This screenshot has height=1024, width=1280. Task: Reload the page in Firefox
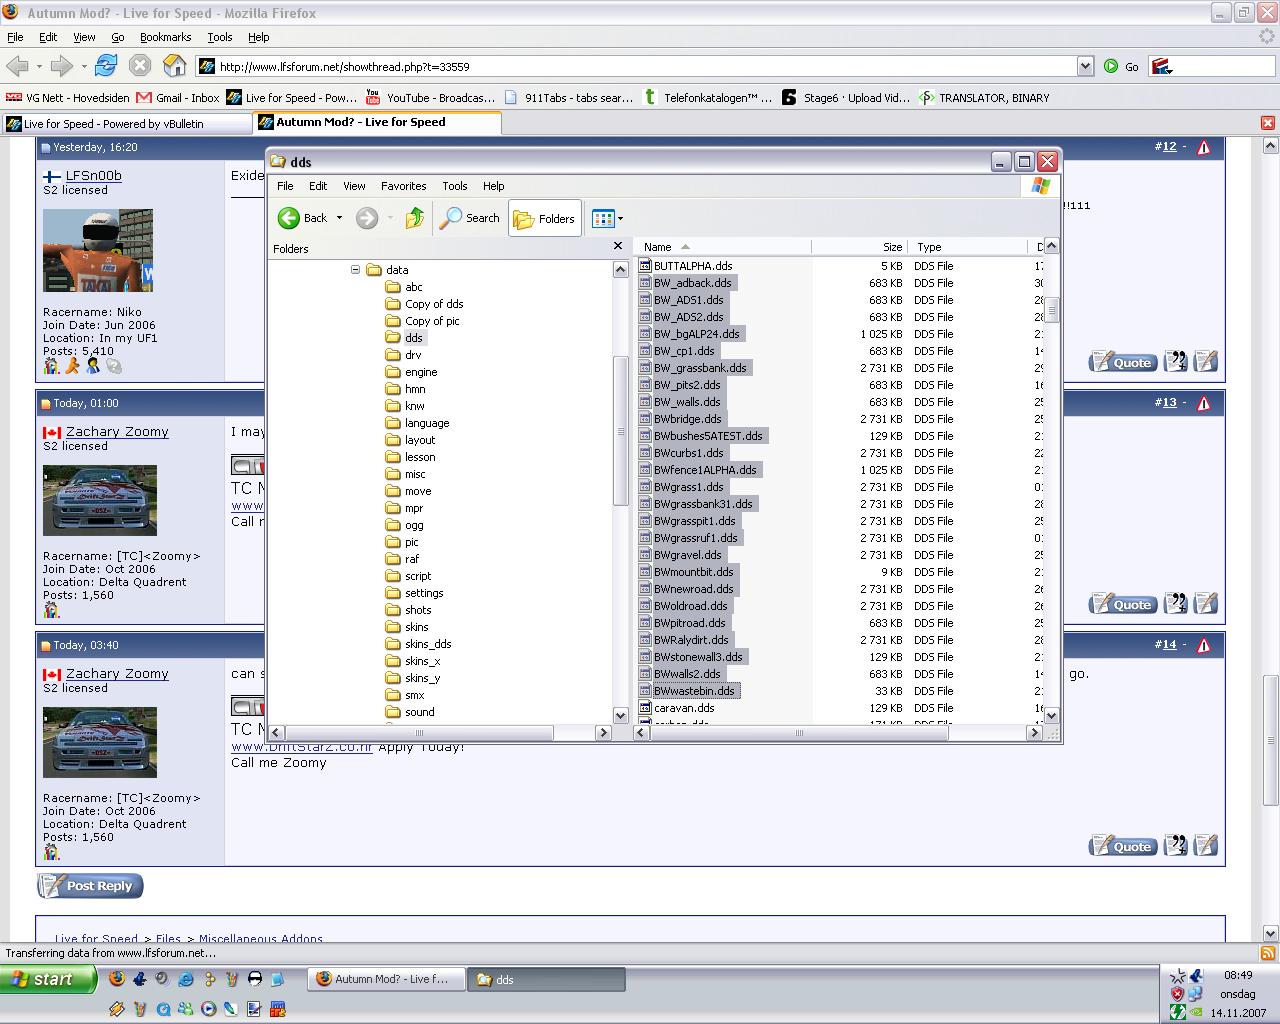[105, 66]
